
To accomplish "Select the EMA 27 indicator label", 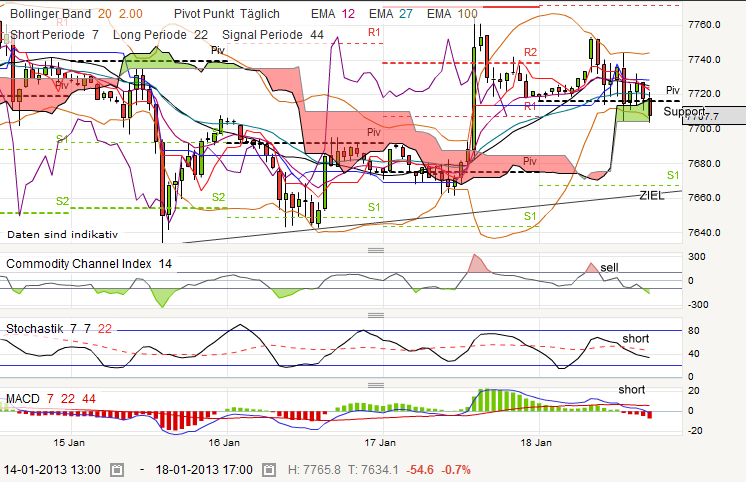I will pos(391,14).
